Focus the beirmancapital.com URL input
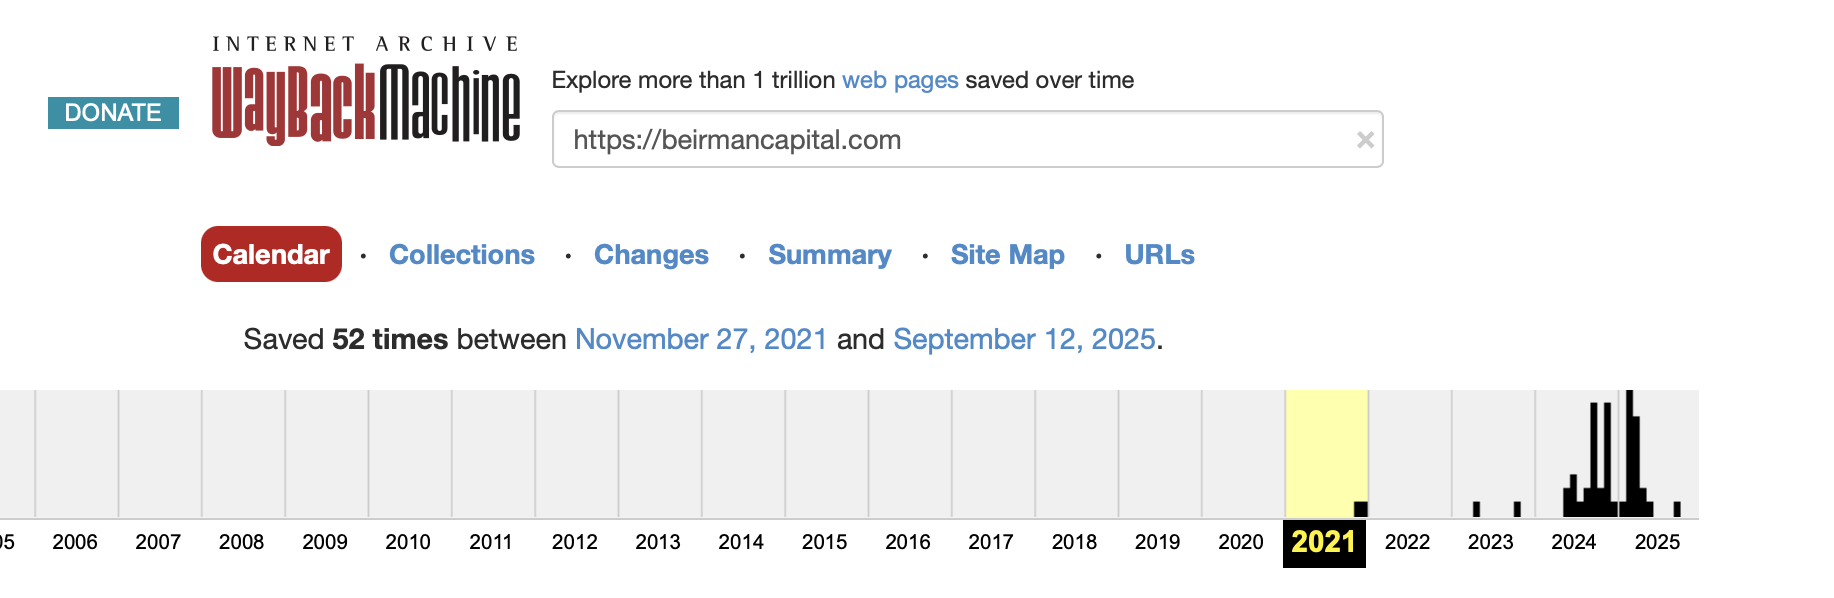 [967, 139]
